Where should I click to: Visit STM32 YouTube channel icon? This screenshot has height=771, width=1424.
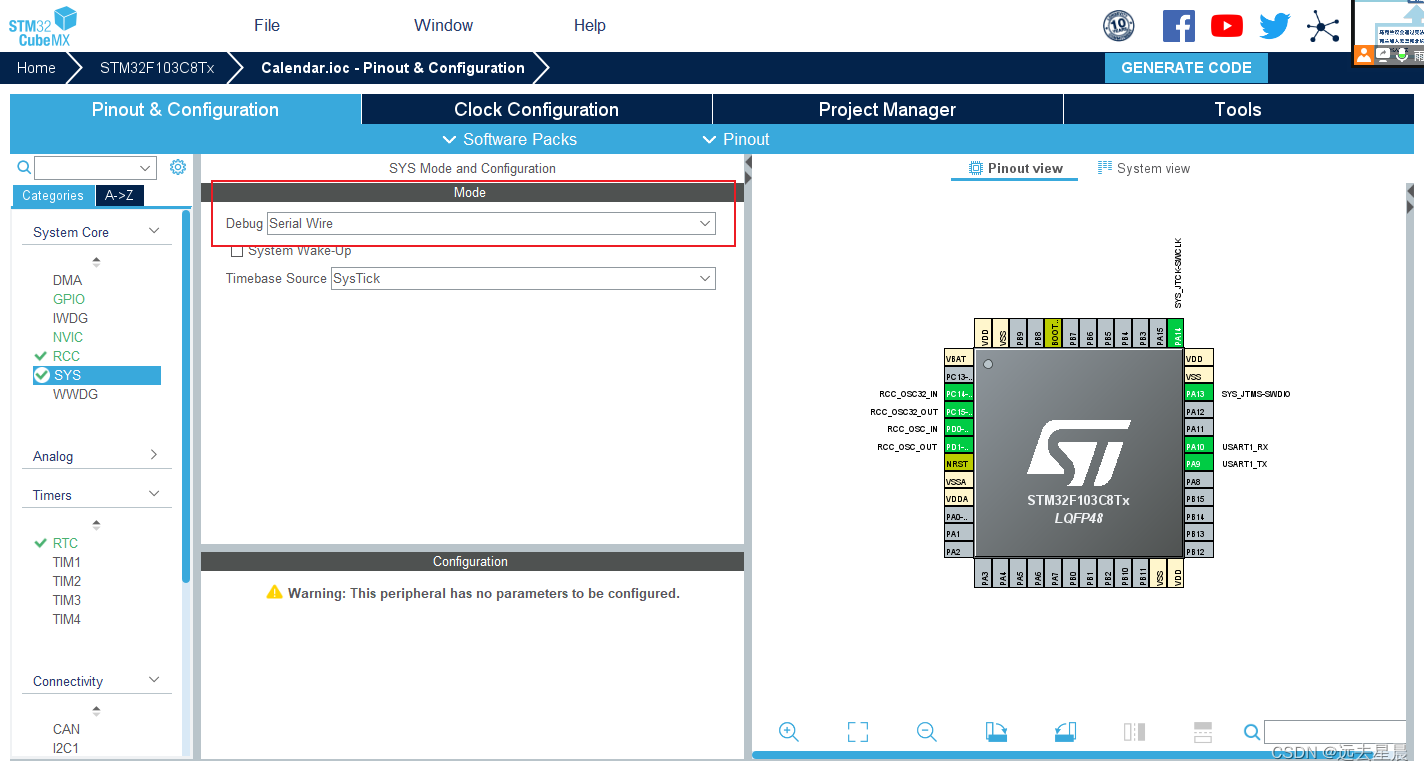(1226, 26)
